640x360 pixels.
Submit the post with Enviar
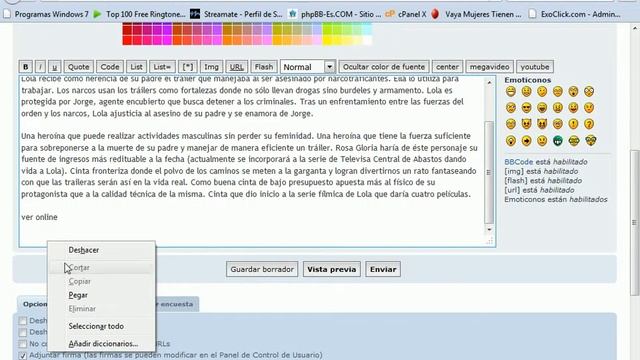tap(383, 269)
